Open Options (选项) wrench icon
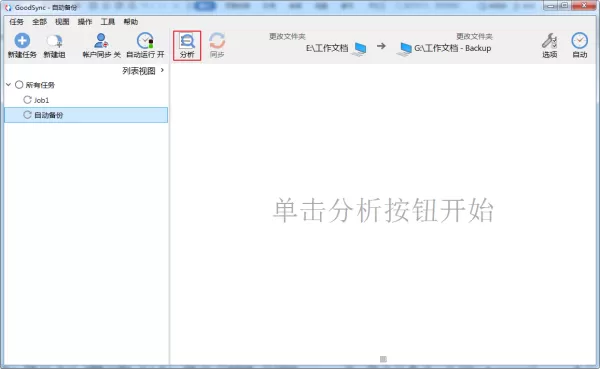 [549, 41]
